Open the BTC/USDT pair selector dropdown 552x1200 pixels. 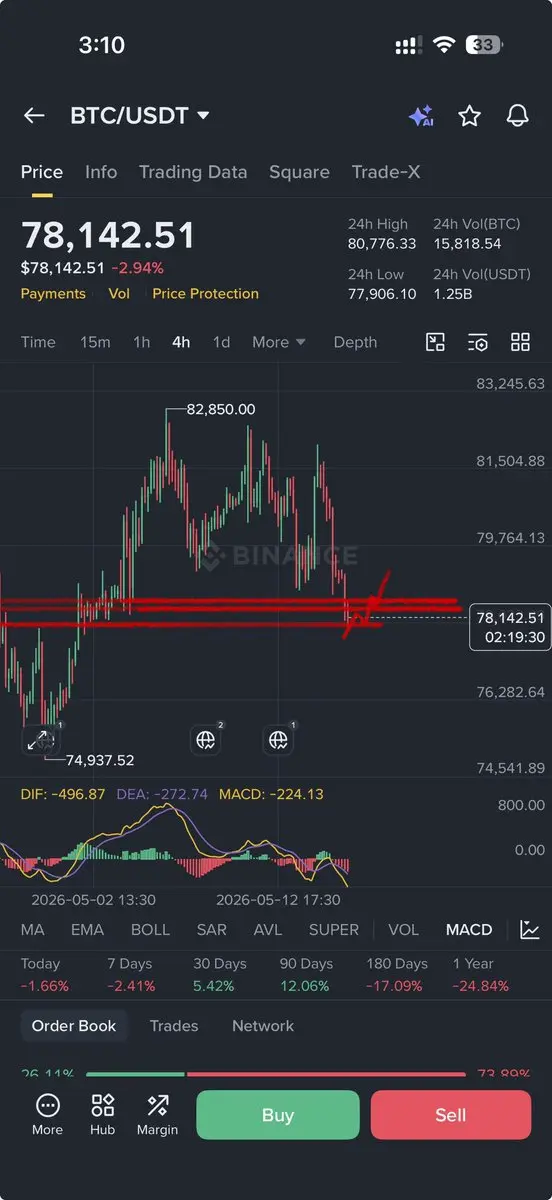[x=140, y=116]
